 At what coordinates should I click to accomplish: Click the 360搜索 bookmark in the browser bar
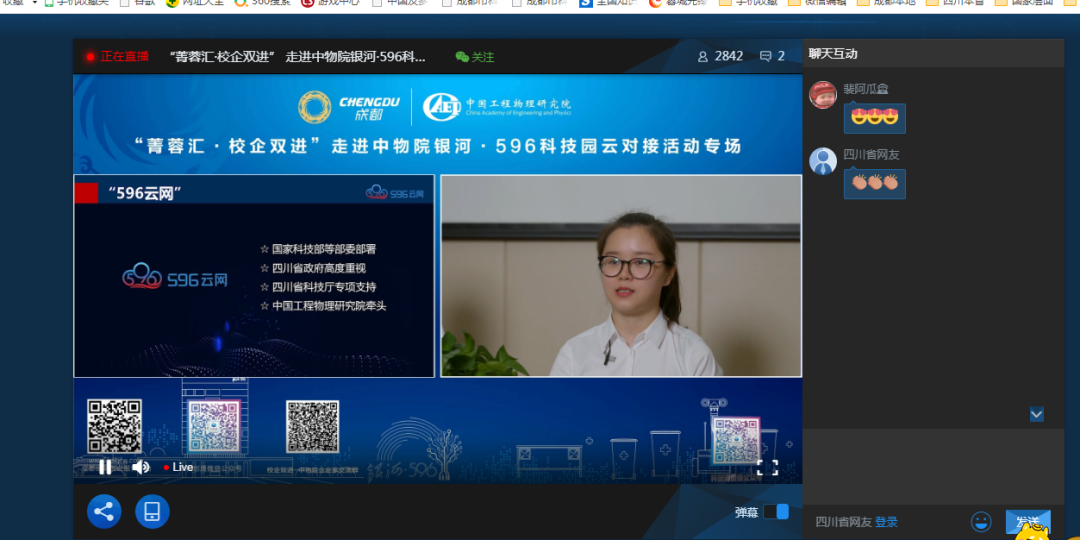262,3
